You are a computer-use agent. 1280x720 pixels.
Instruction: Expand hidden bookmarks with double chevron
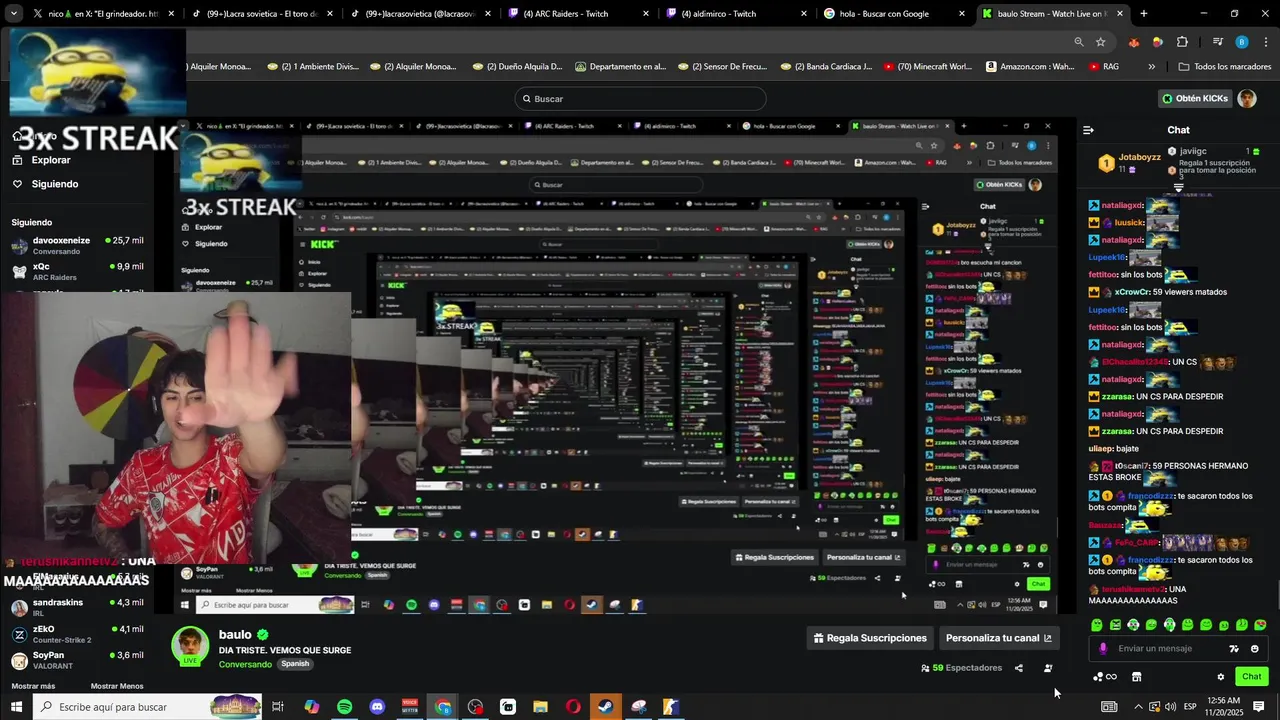pos(1151,67)
